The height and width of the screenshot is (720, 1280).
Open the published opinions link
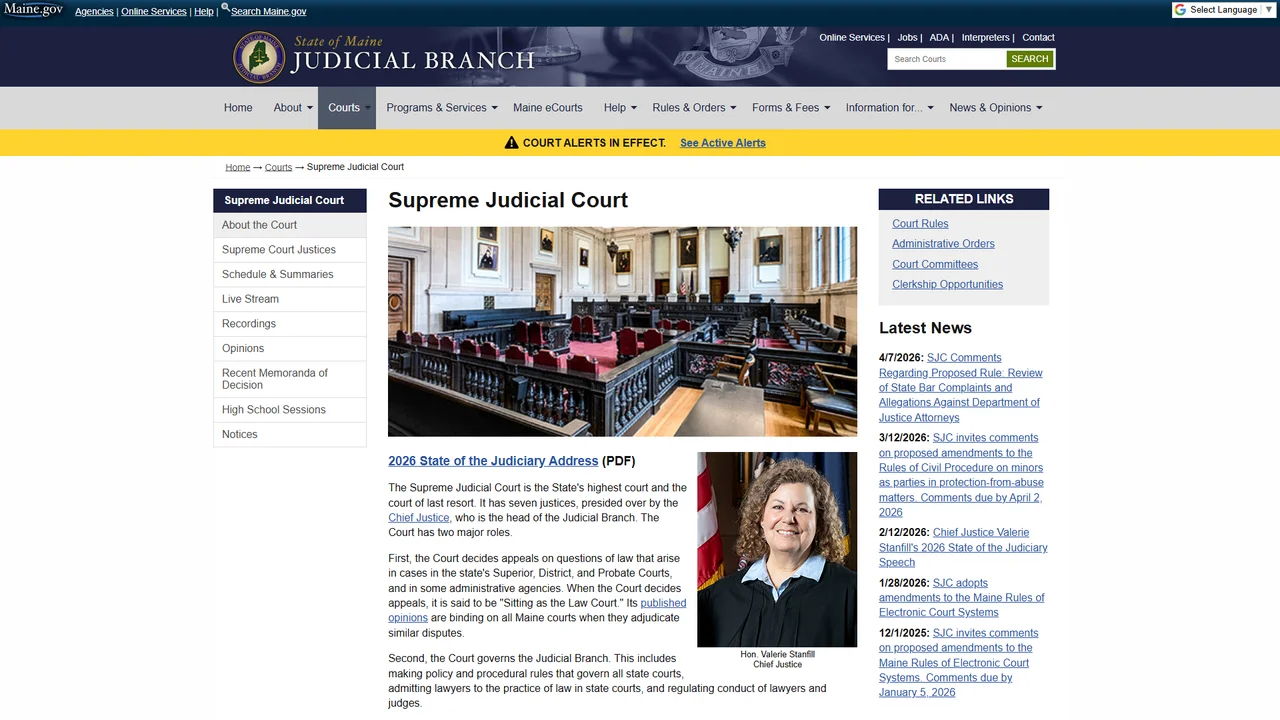coord(537,610)
